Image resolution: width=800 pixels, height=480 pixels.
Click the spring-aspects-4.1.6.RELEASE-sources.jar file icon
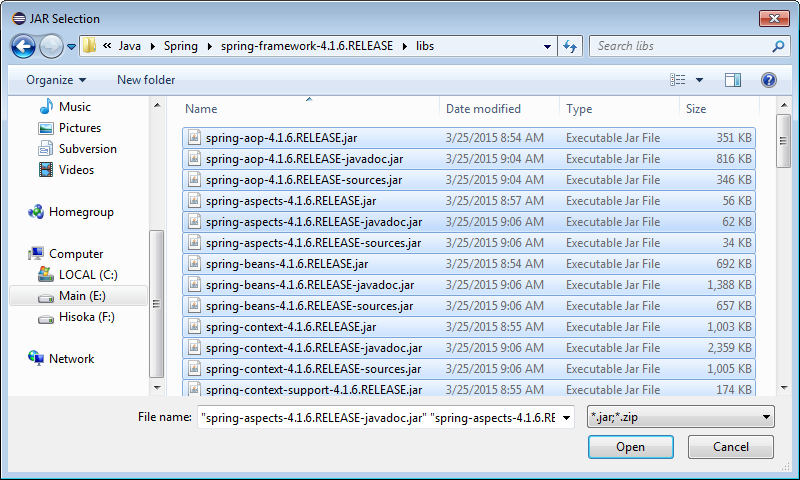[x=194, y=242]
